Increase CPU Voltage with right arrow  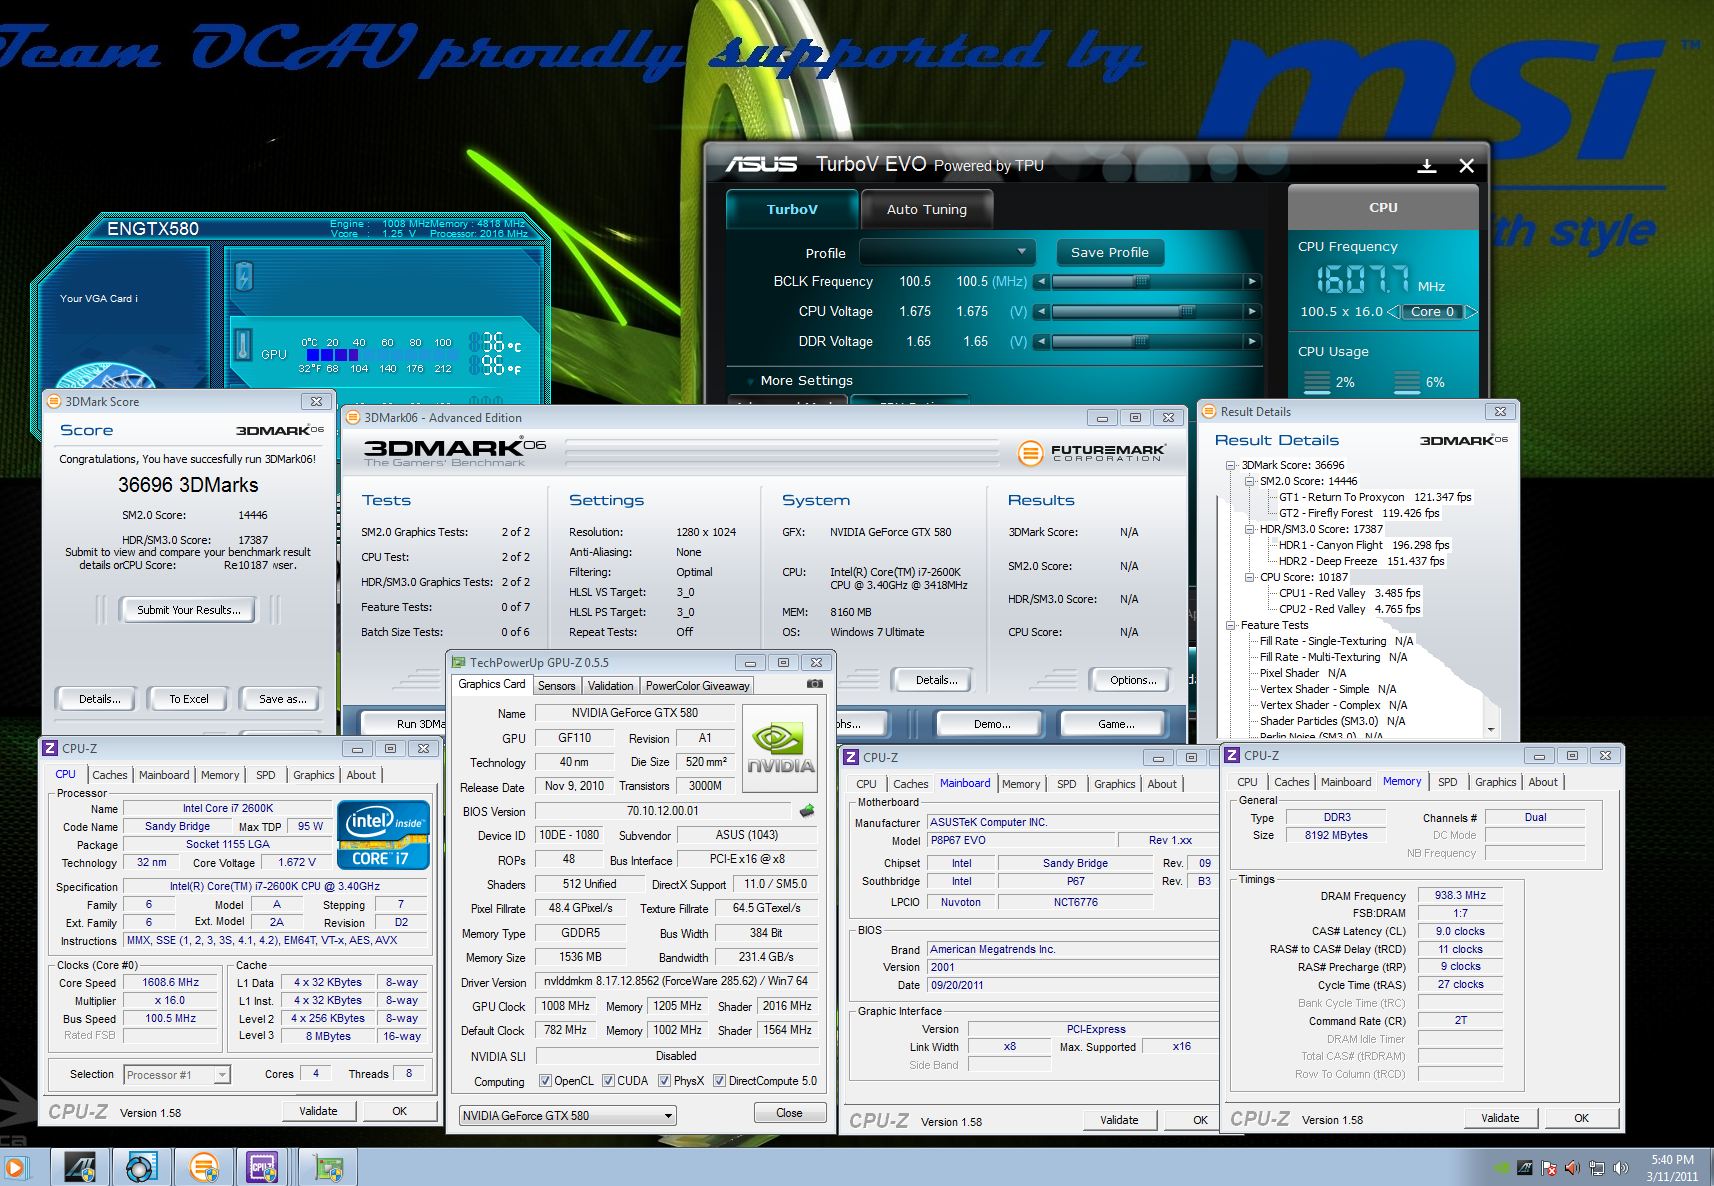pos(1252,312)
